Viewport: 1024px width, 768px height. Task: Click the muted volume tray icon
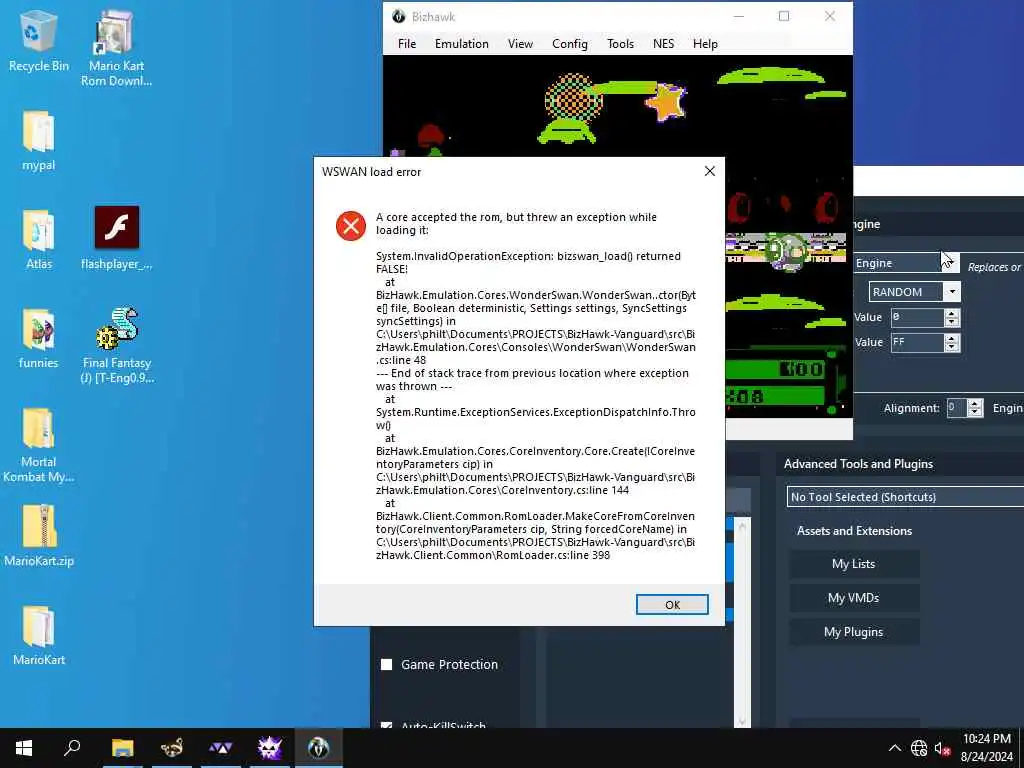point(942,748)
